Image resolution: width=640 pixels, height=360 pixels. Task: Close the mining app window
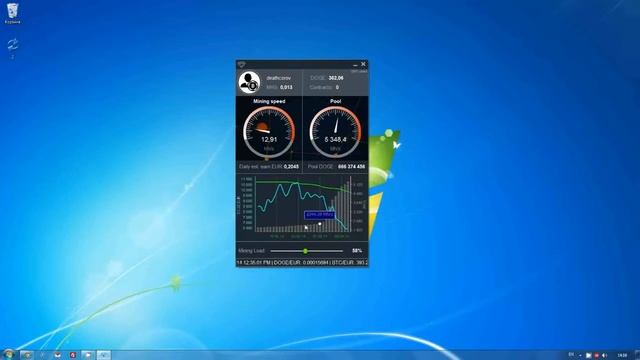click(363, 64)
